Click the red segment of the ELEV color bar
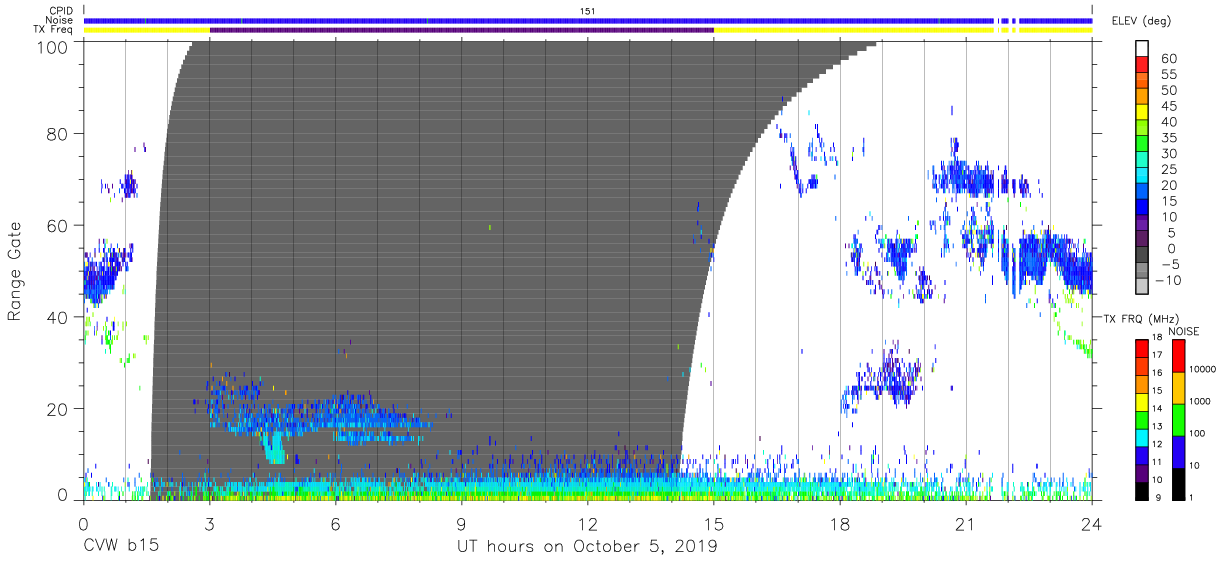1228x567 pixels. (x=1142, y=66)
